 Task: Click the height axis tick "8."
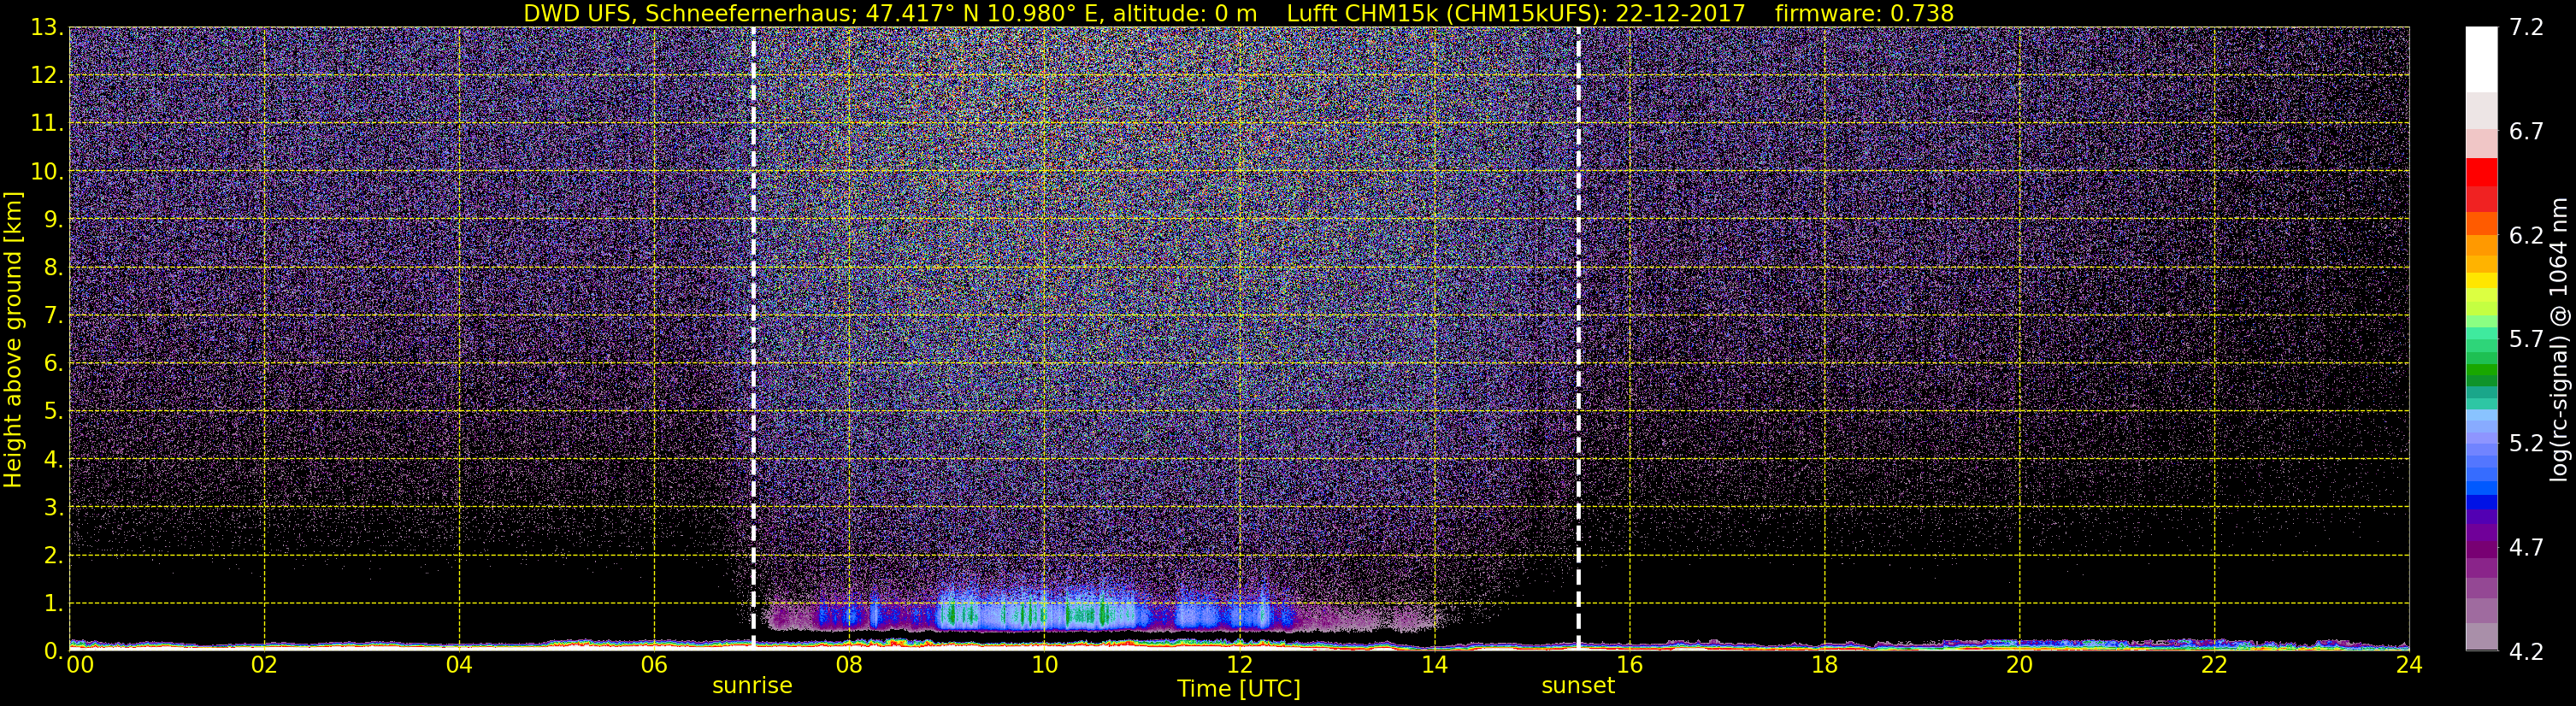click(x=53, y=268)
